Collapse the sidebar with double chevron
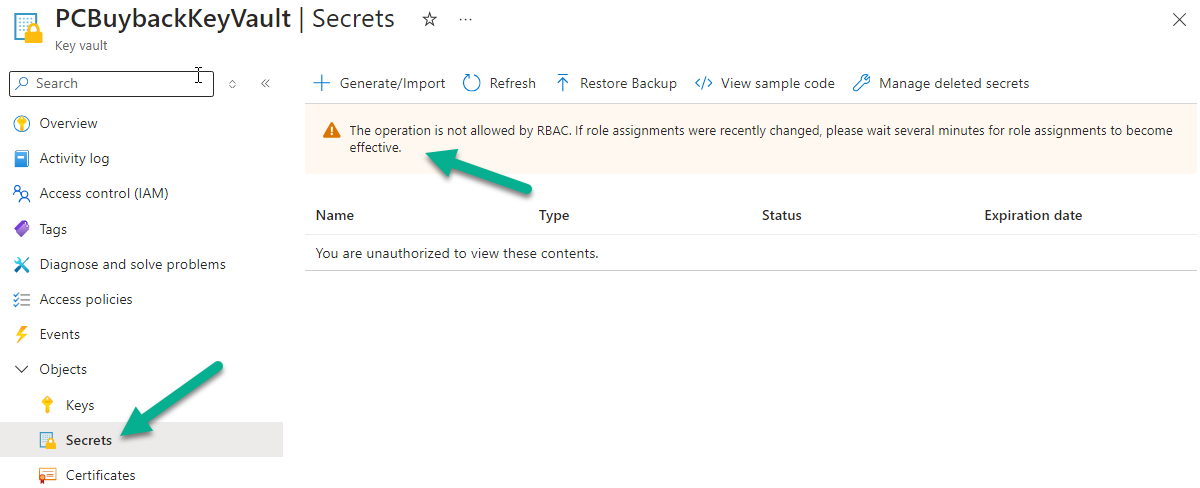 [x=265, y=84]
